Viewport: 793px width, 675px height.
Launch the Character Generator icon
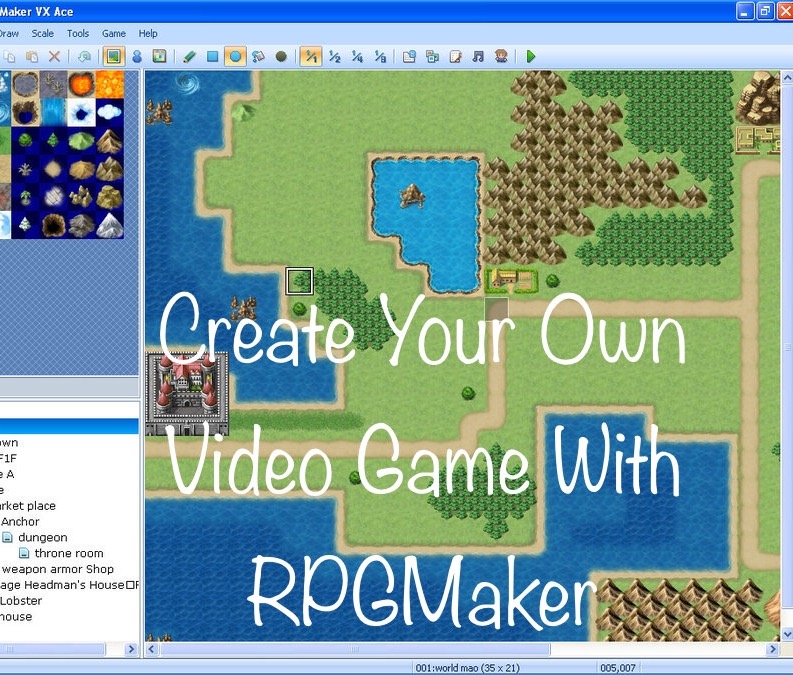click(x=500, y=57)
